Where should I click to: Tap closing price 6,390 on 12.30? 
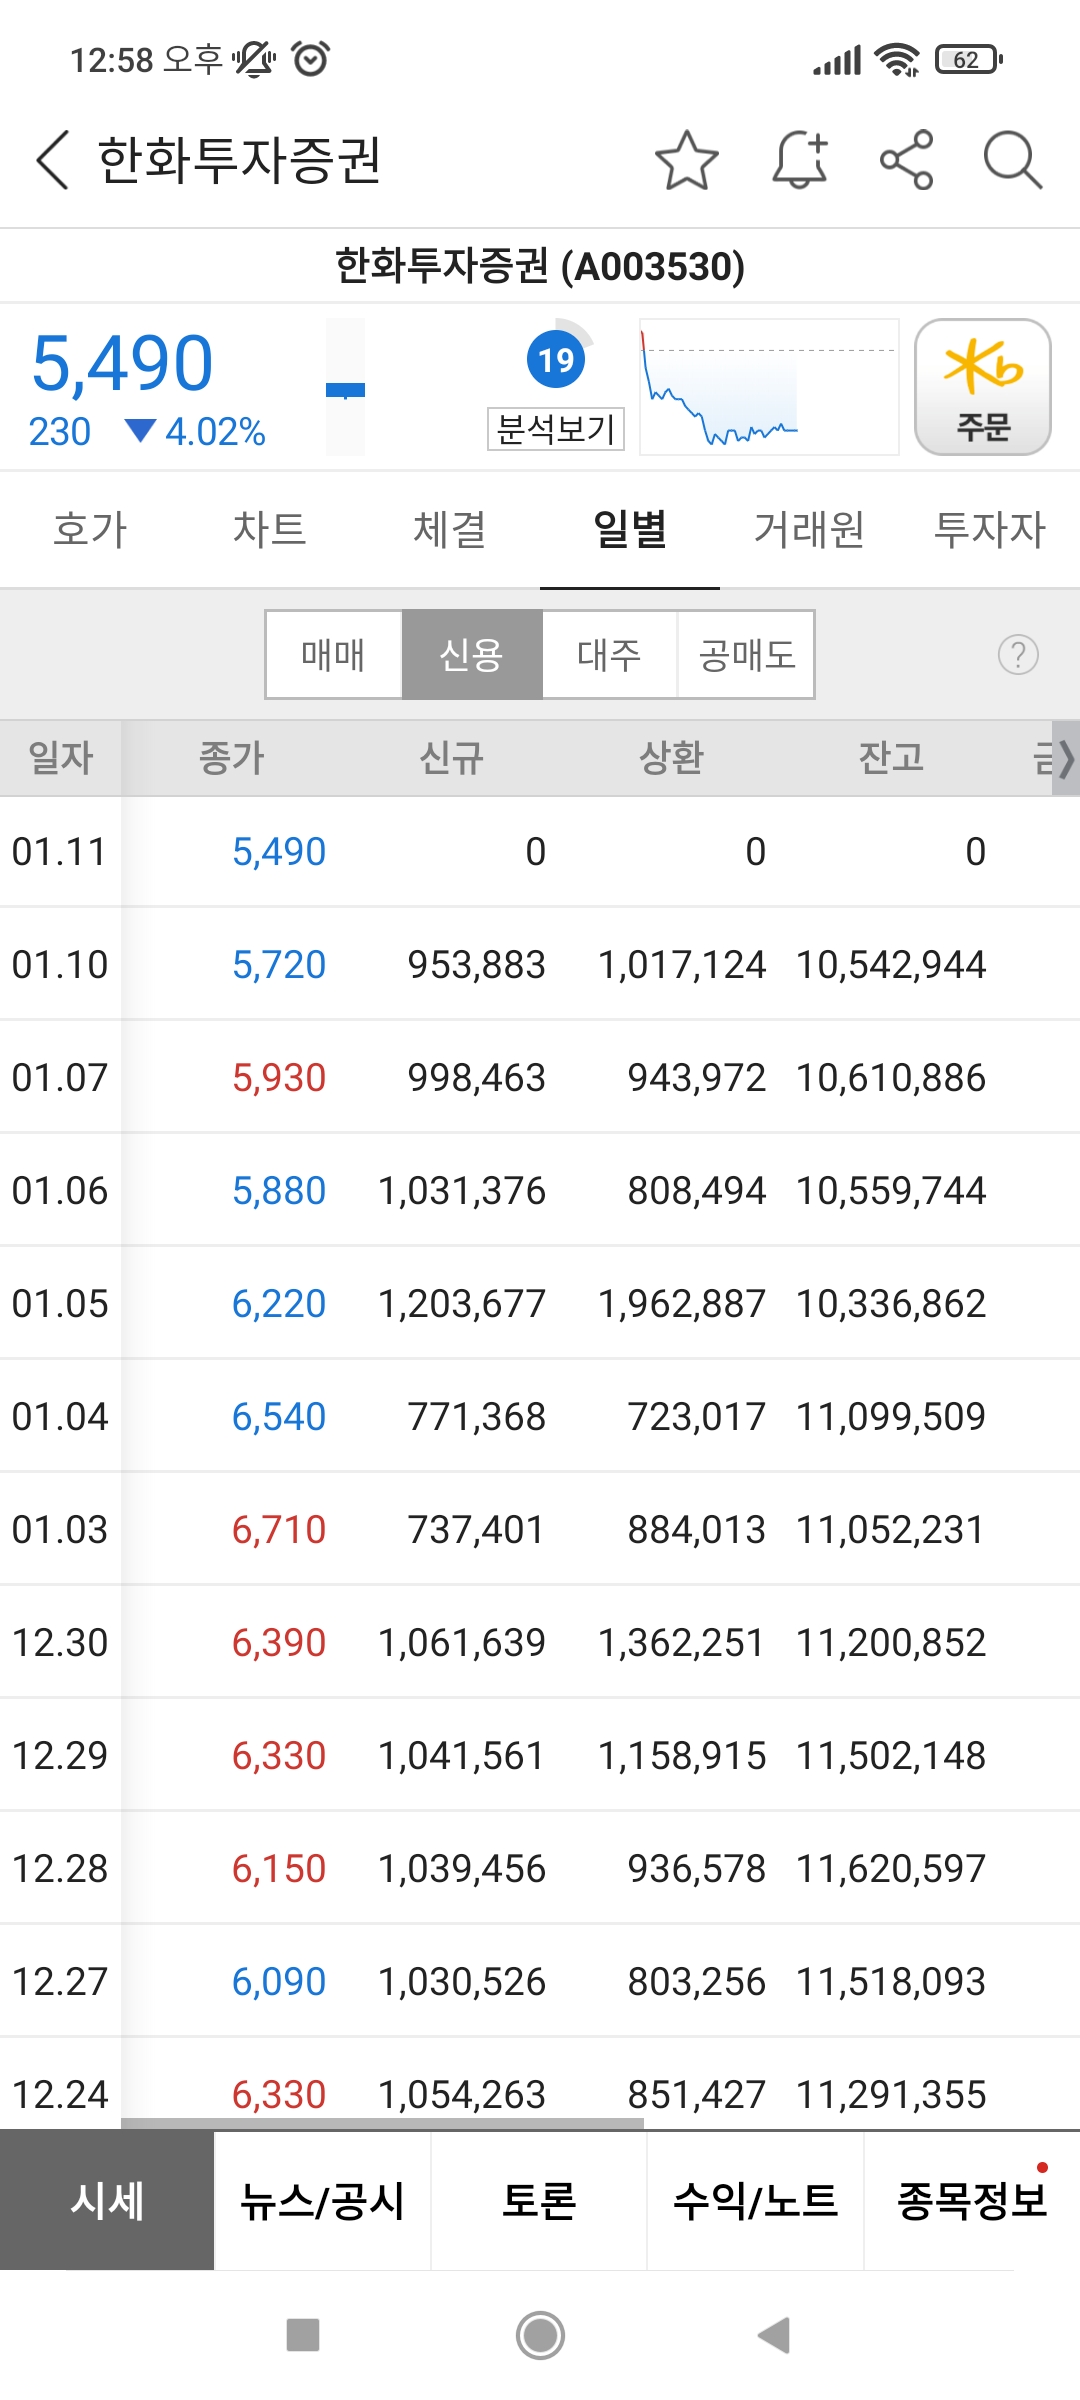click(x=279, y=1643)
